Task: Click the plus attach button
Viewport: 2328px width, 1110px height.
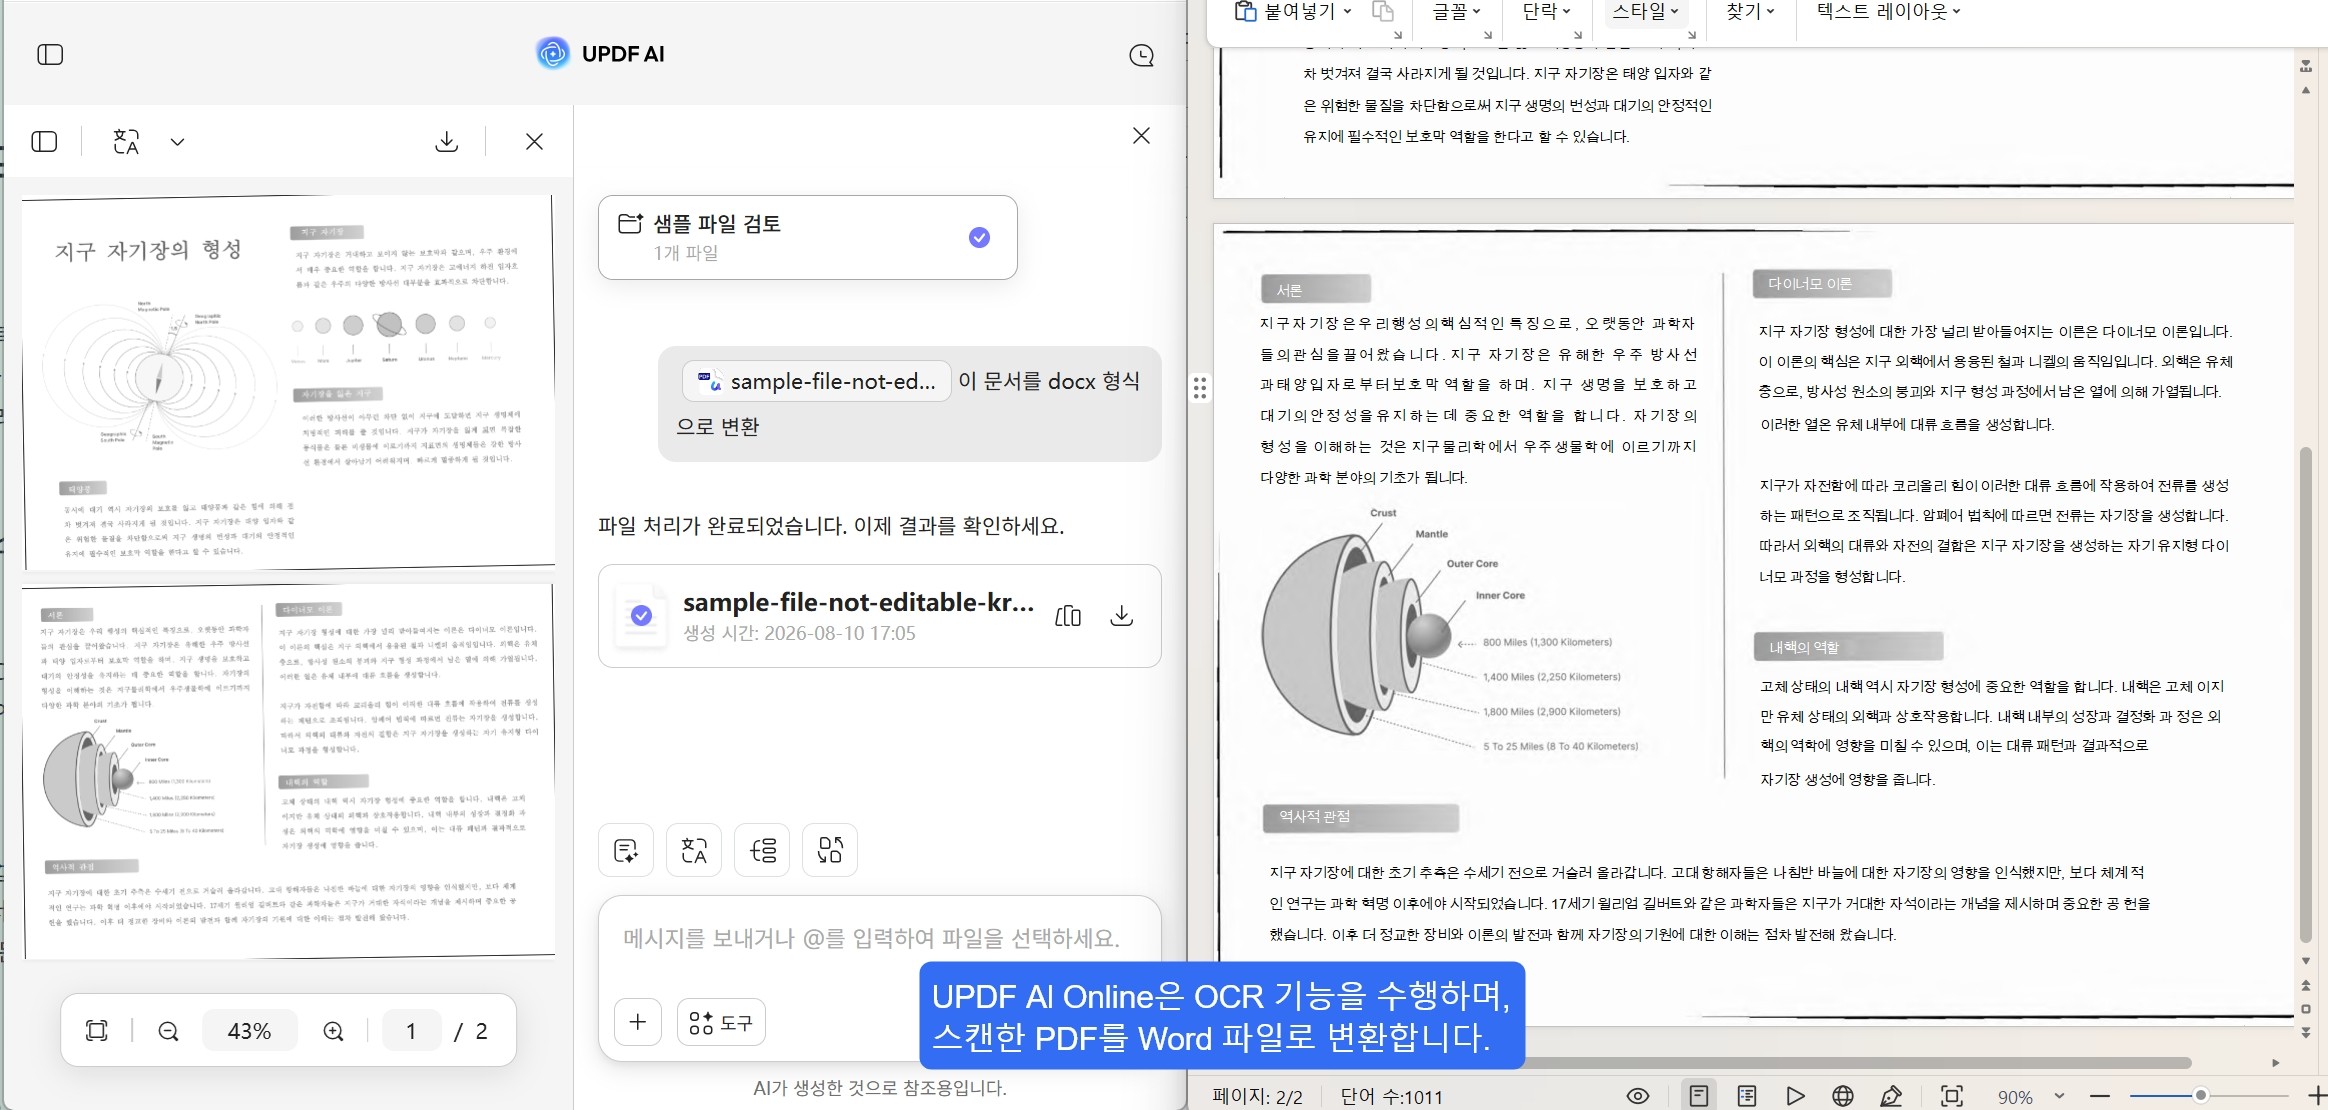Action: [638, 1022]
